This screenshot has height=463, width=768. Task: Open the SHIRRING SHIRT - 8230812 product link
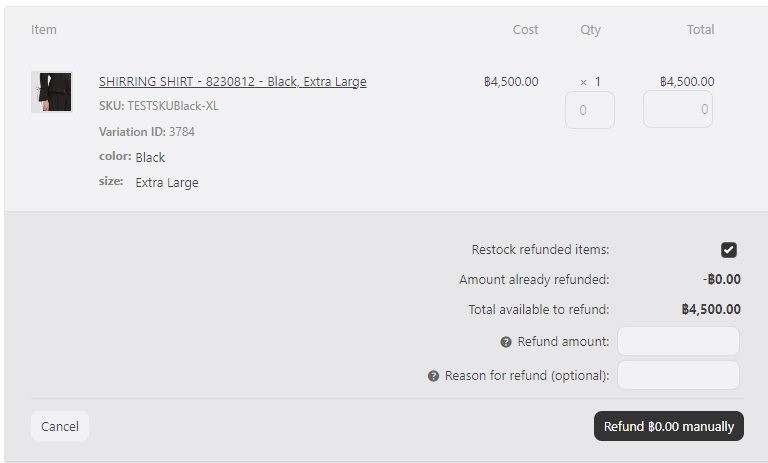[x=232, y=82]
